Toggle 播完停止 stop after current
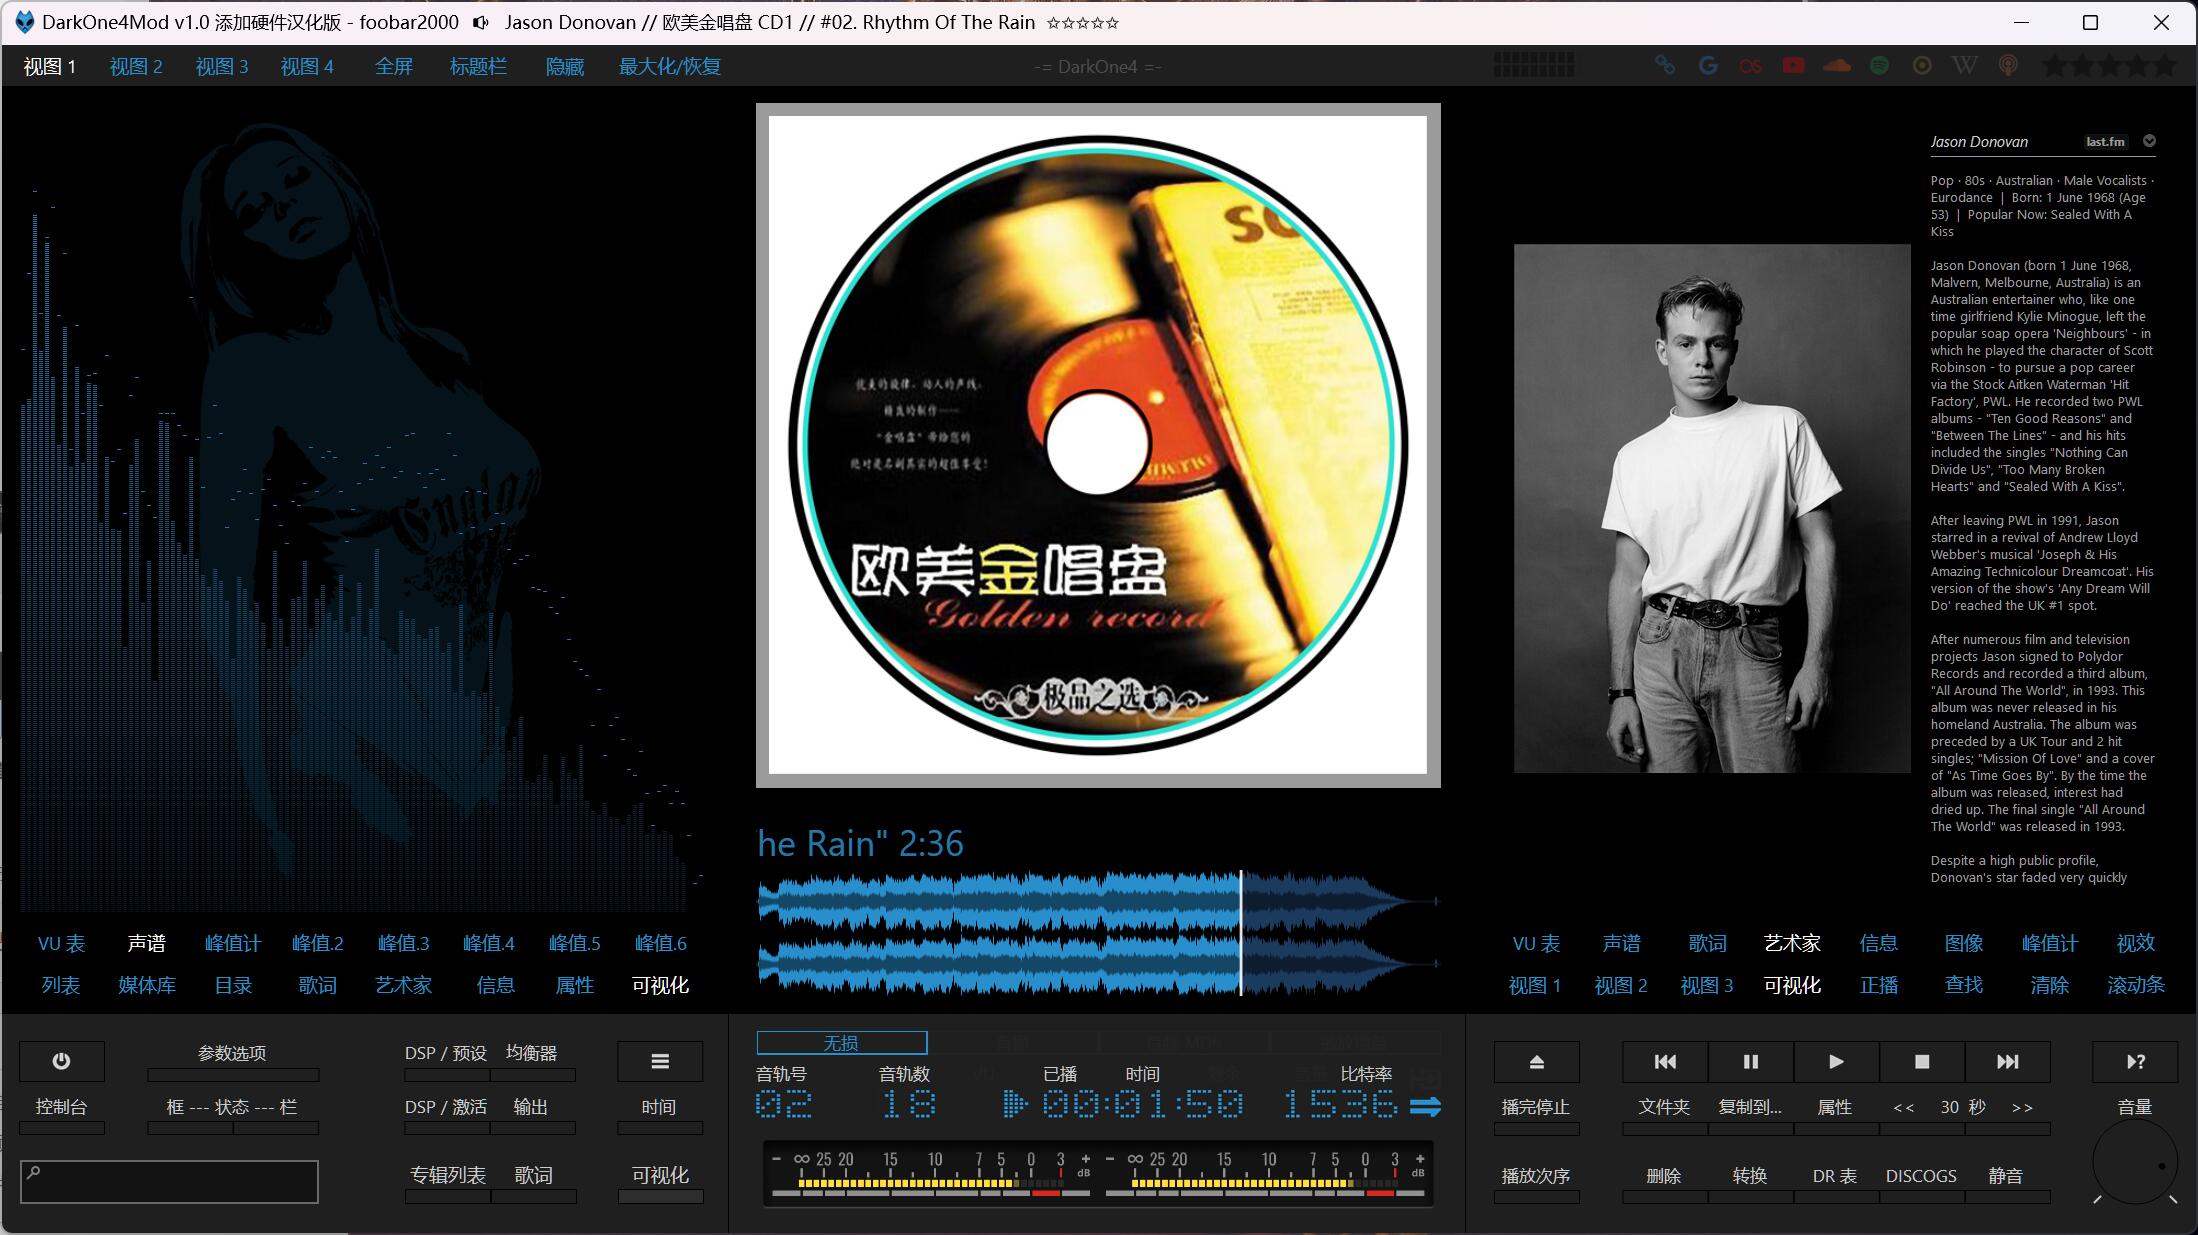This screenshot has width=2198, height=1235. (1536, 1107)
